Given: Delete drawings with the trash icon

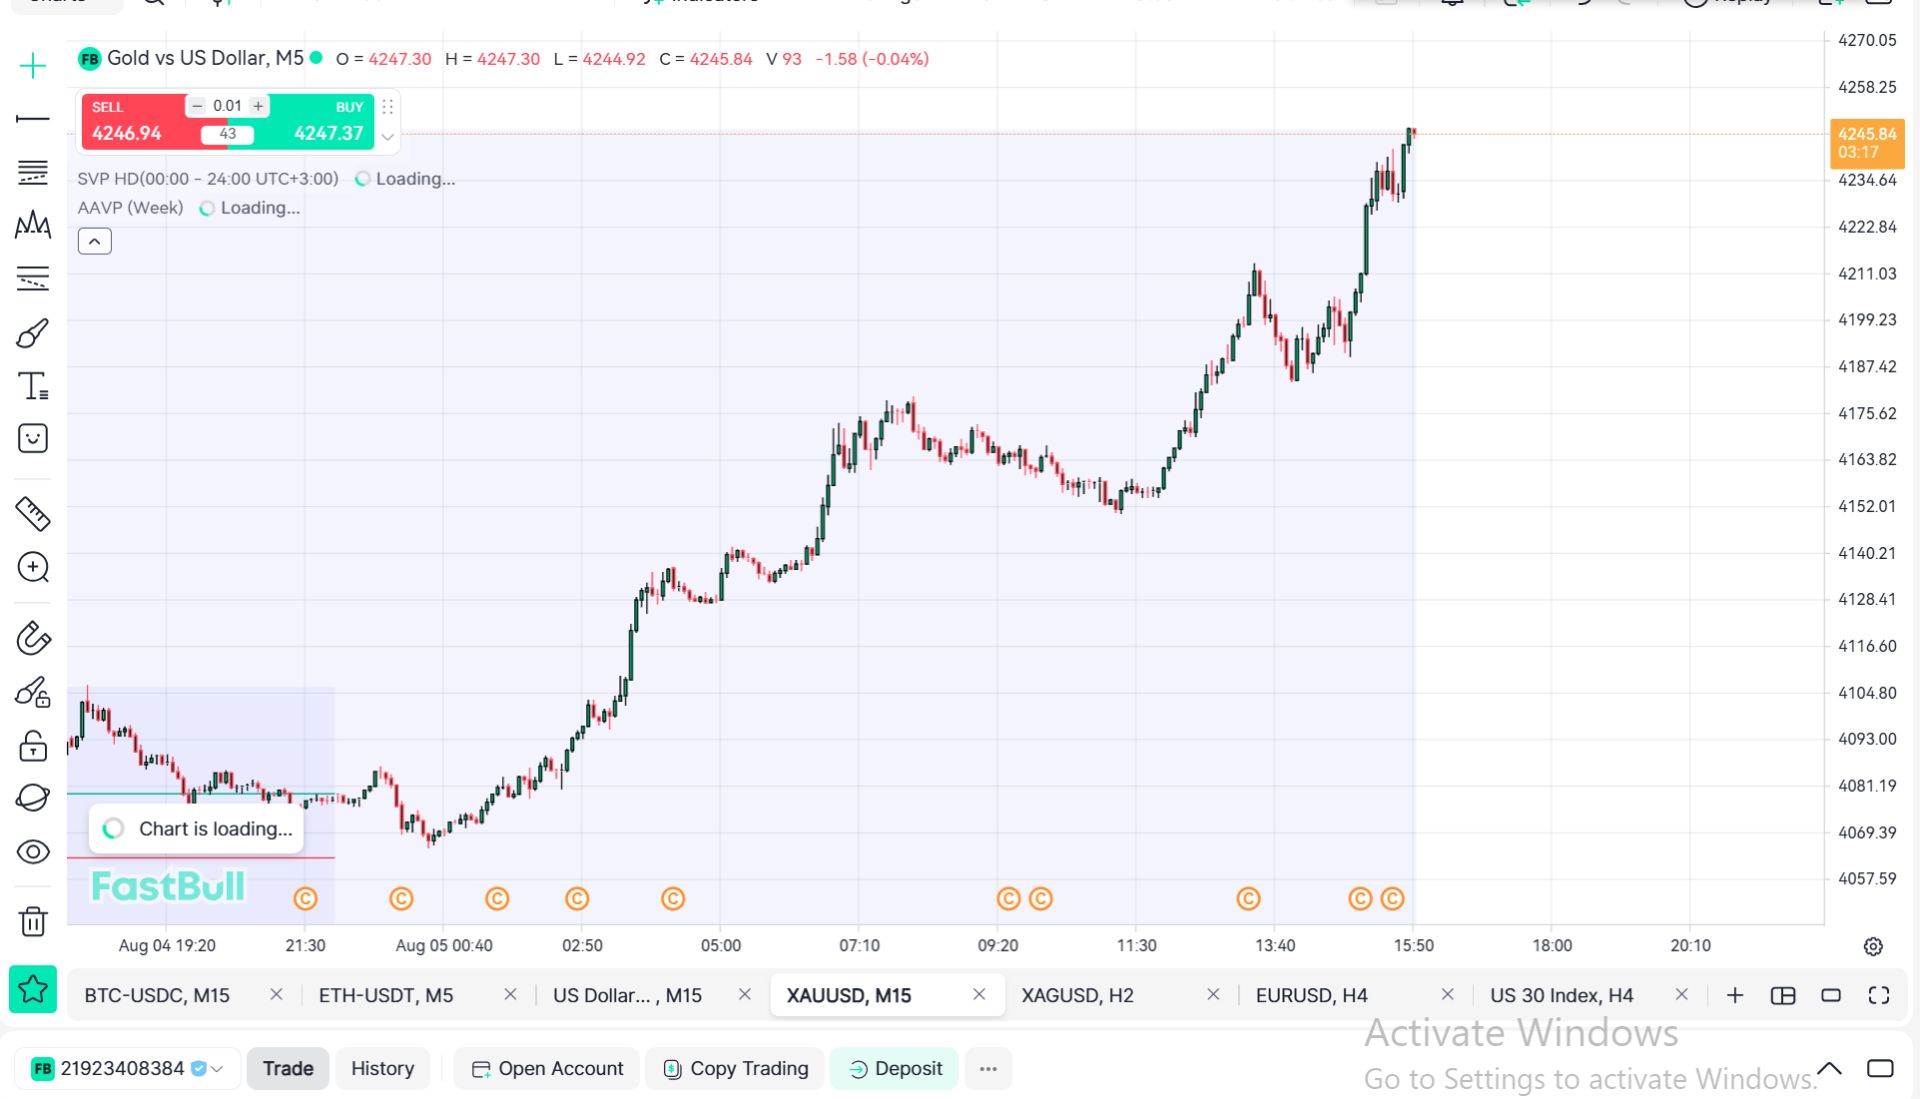Looking at the screenshot, I should pos(33,921).
